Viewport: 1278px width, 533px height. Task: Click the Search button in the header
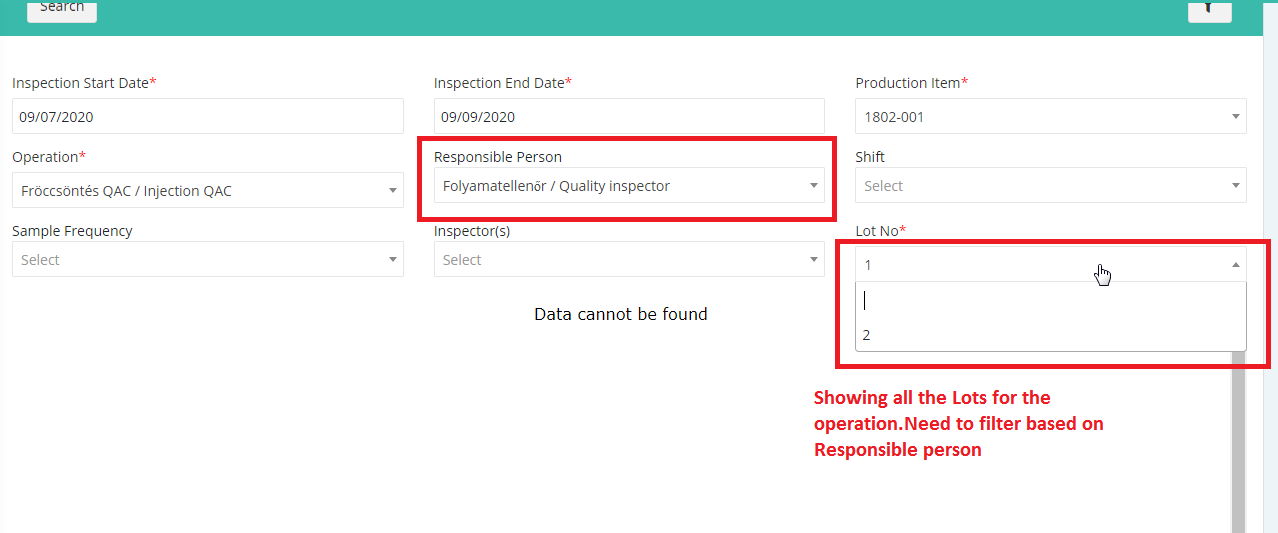pos(62,8)
